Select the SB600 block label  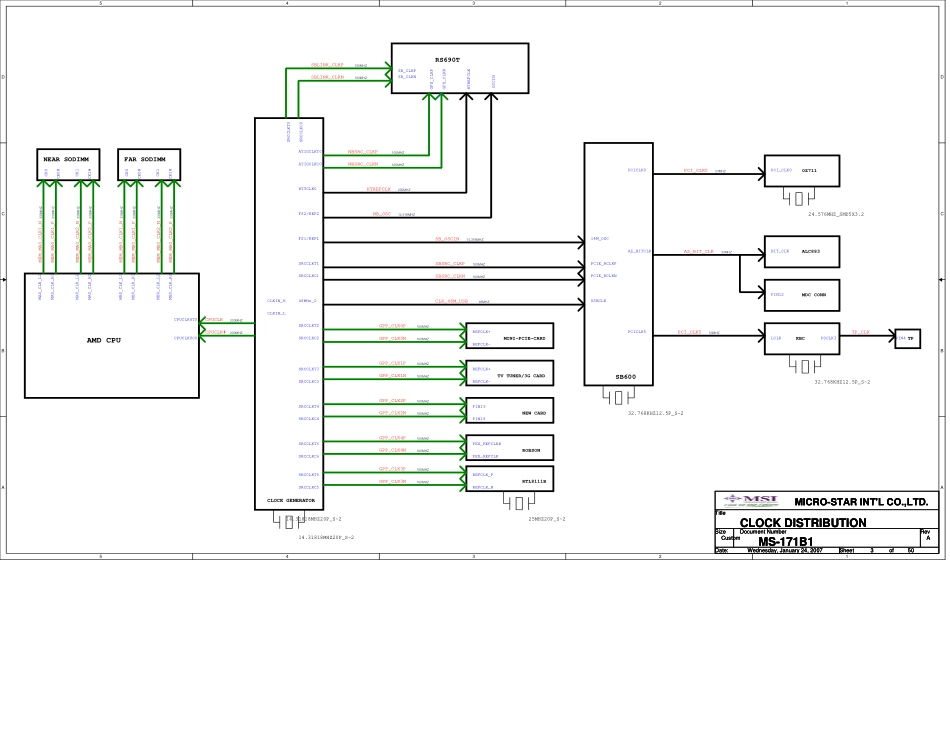[614, 377]
